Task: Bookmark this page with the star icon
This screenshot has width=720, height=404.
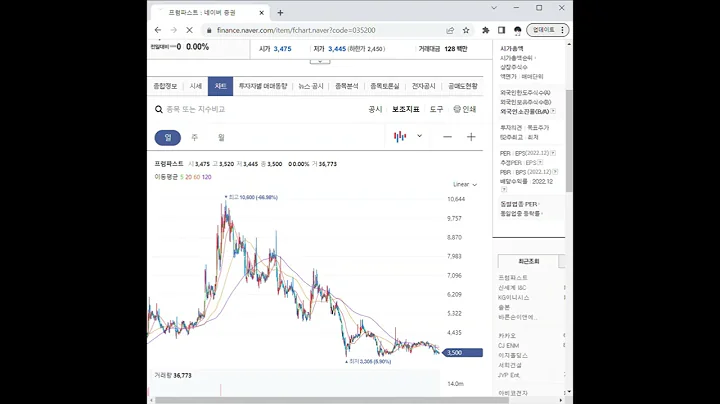Action: point(466,30)
